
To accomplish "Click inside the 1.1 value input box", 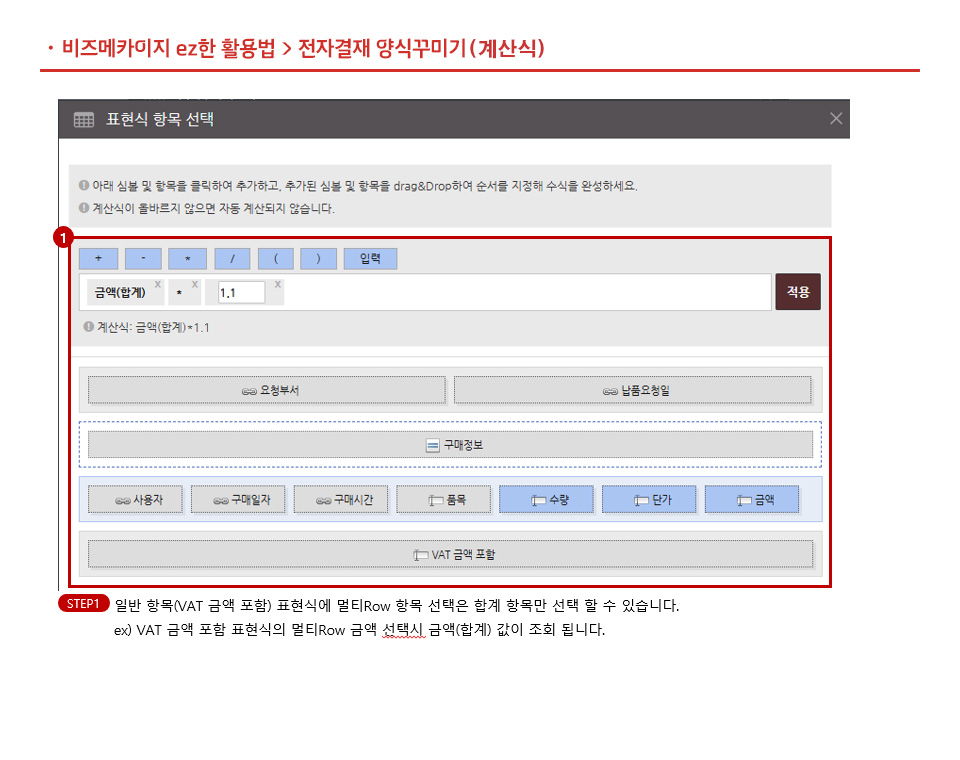I will coord(243,291).
